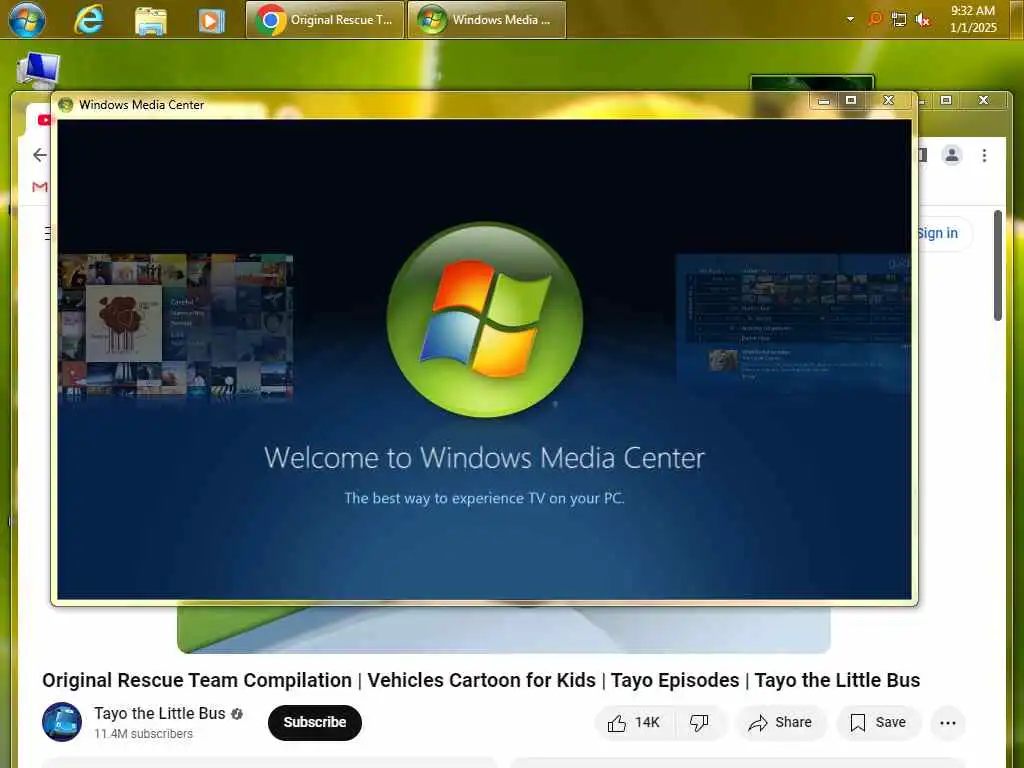1024x768 pixels.
Task: Click the Original Rescue Team Compilation title
Action: 481,680
